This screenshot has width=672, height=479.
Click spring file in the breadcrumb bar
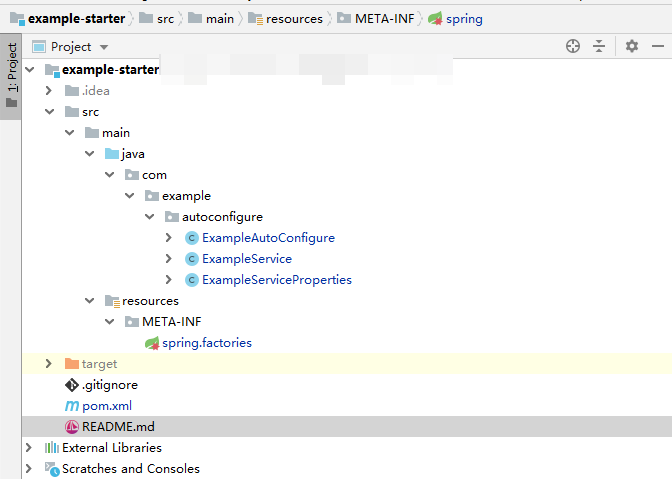point(455,19)
